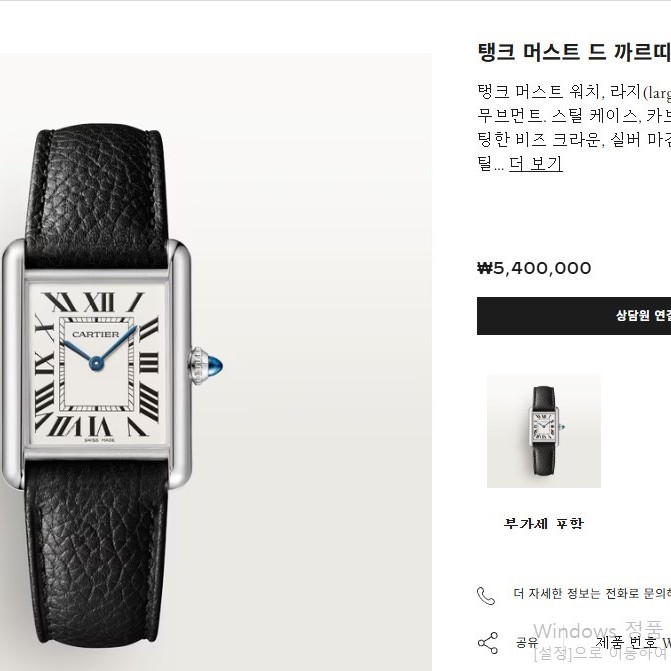671x671 pixels.
Task: Select the small watch thumbnail image
Action: 543,431
